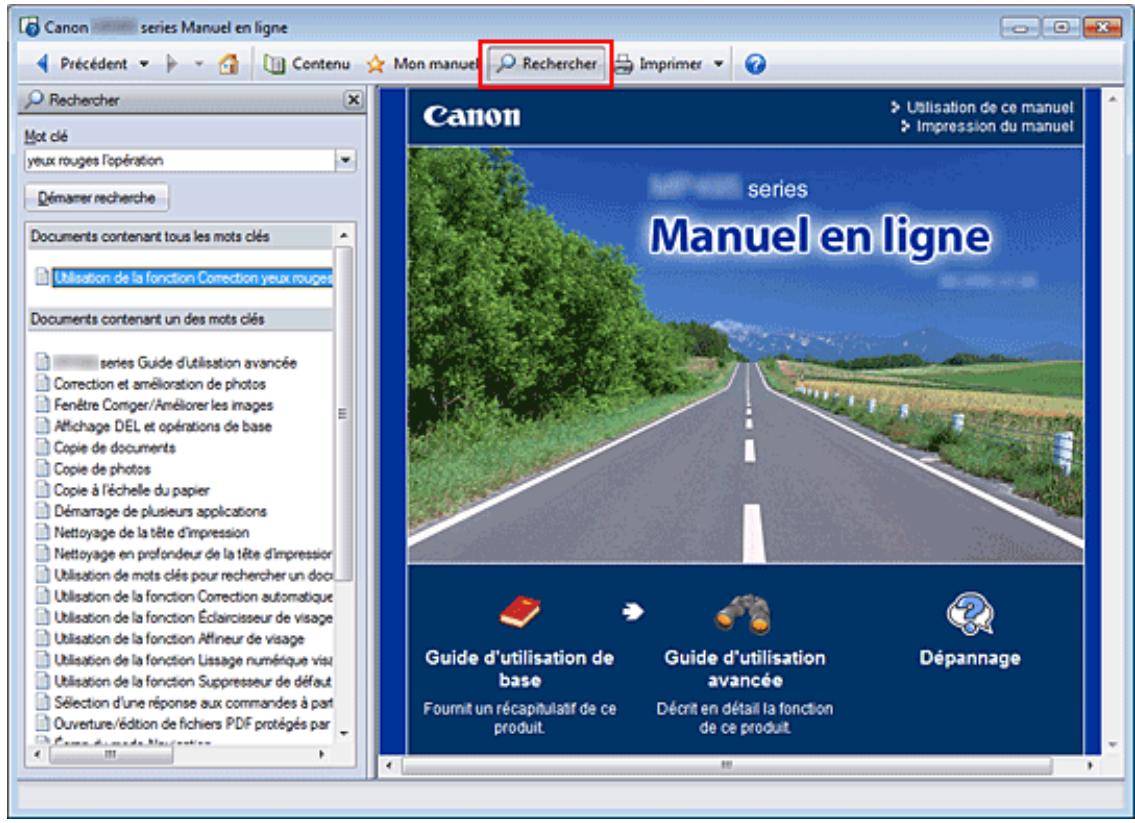Click the Dépannage question bubble icon
This screenshot has height=823, width=1135.
(x=970, y=613)
